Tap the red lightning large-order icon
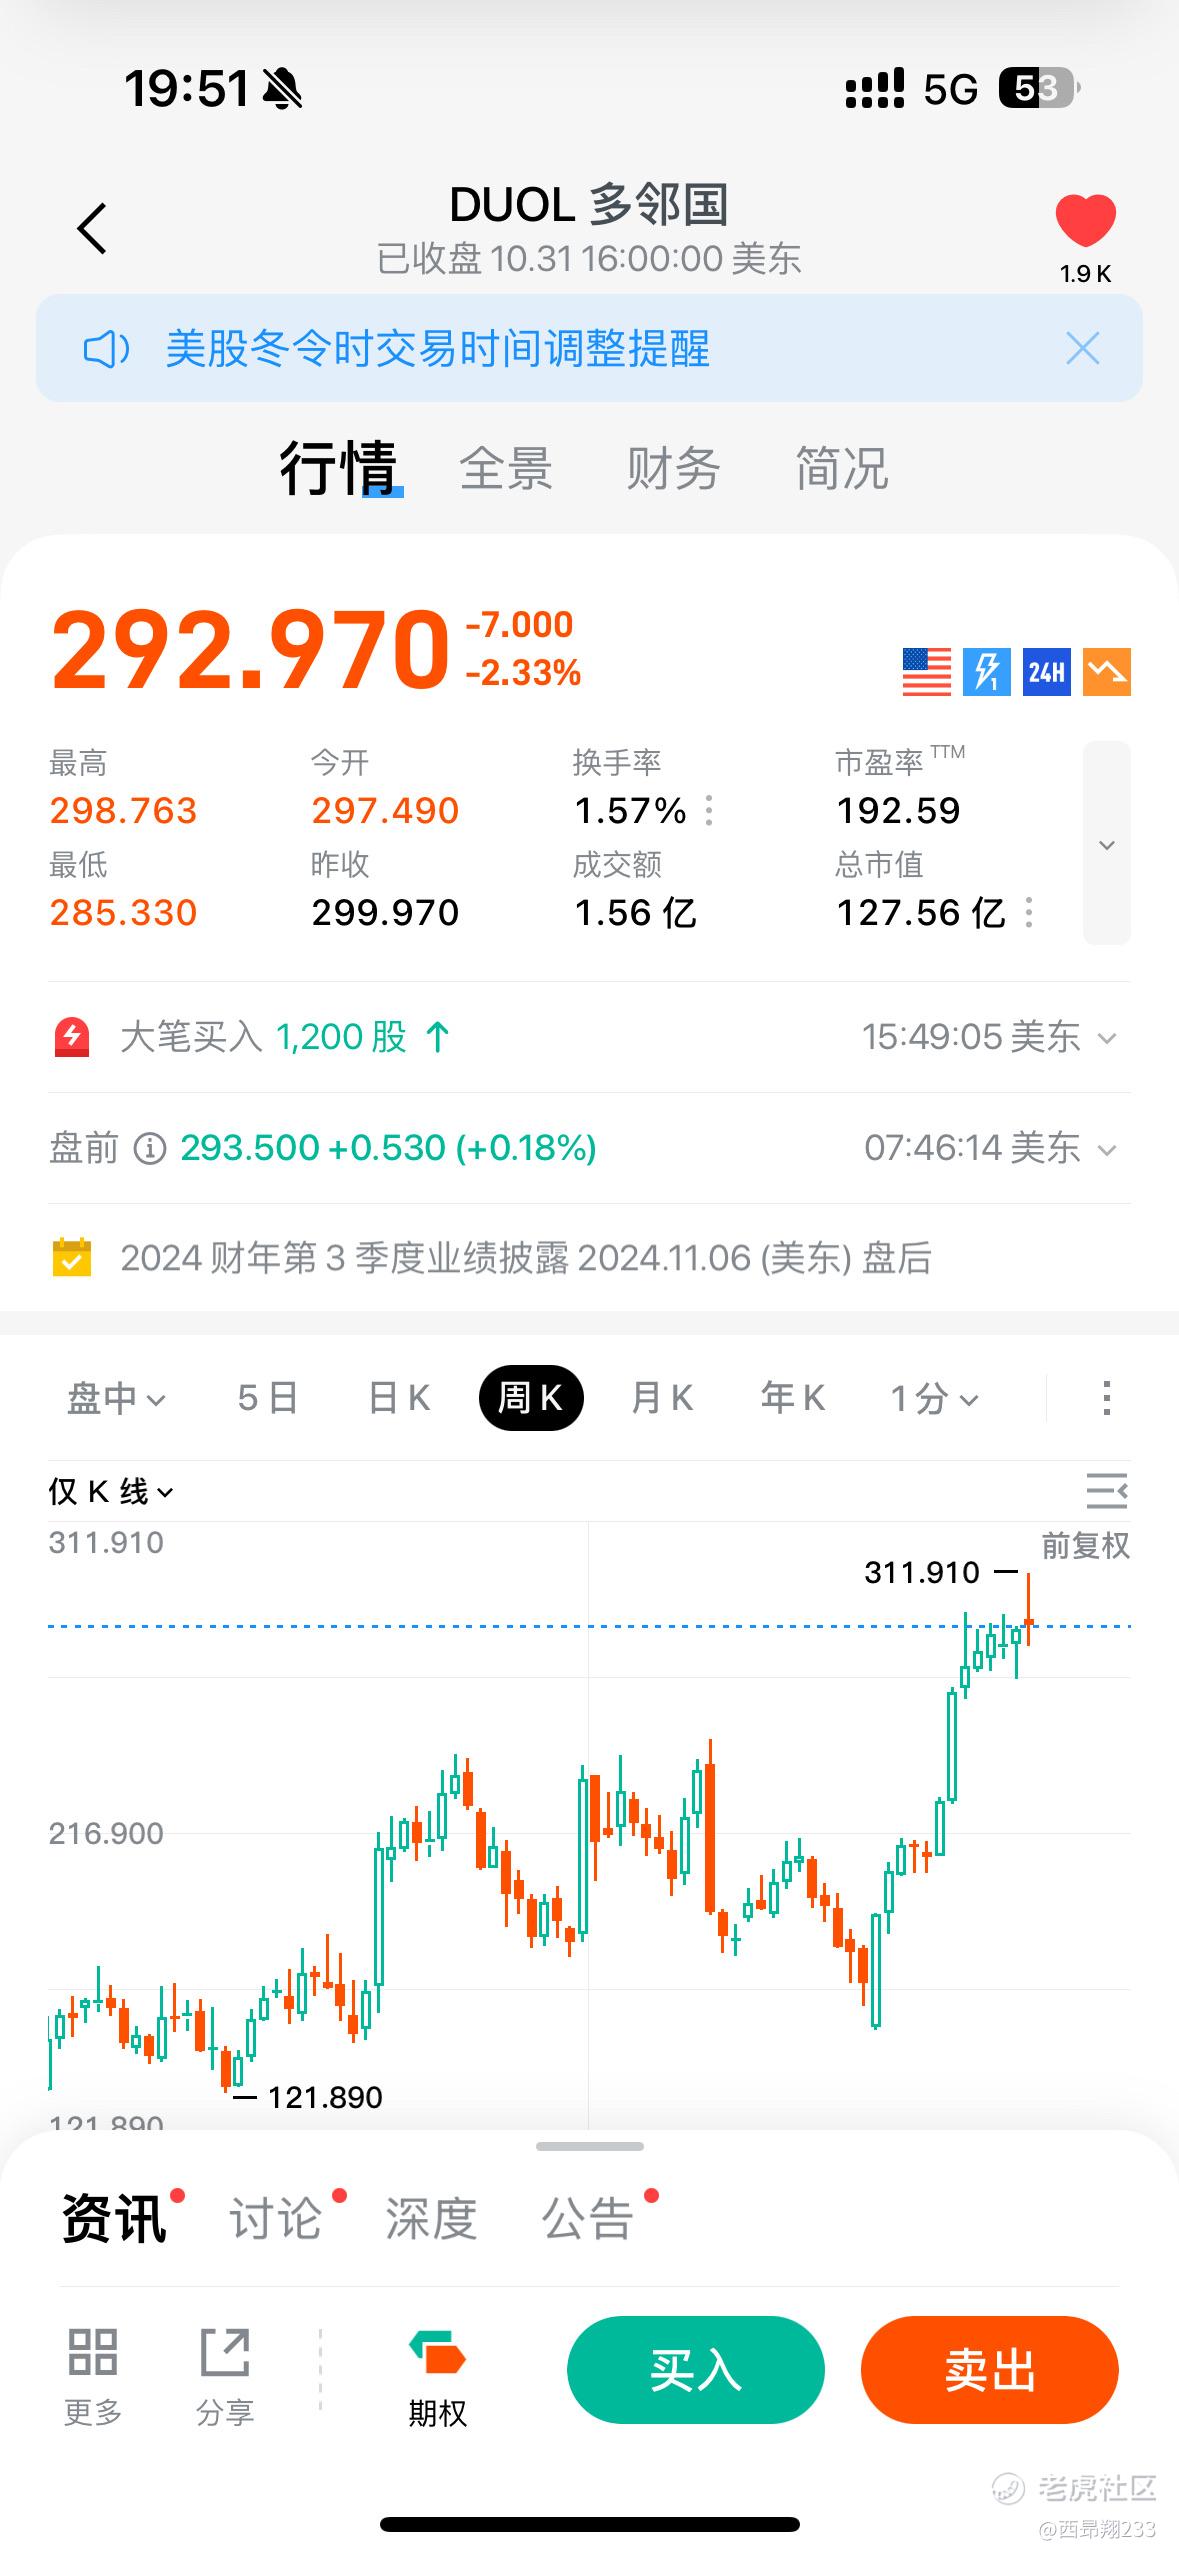 pyautogui.click(x=72, y=1037)
